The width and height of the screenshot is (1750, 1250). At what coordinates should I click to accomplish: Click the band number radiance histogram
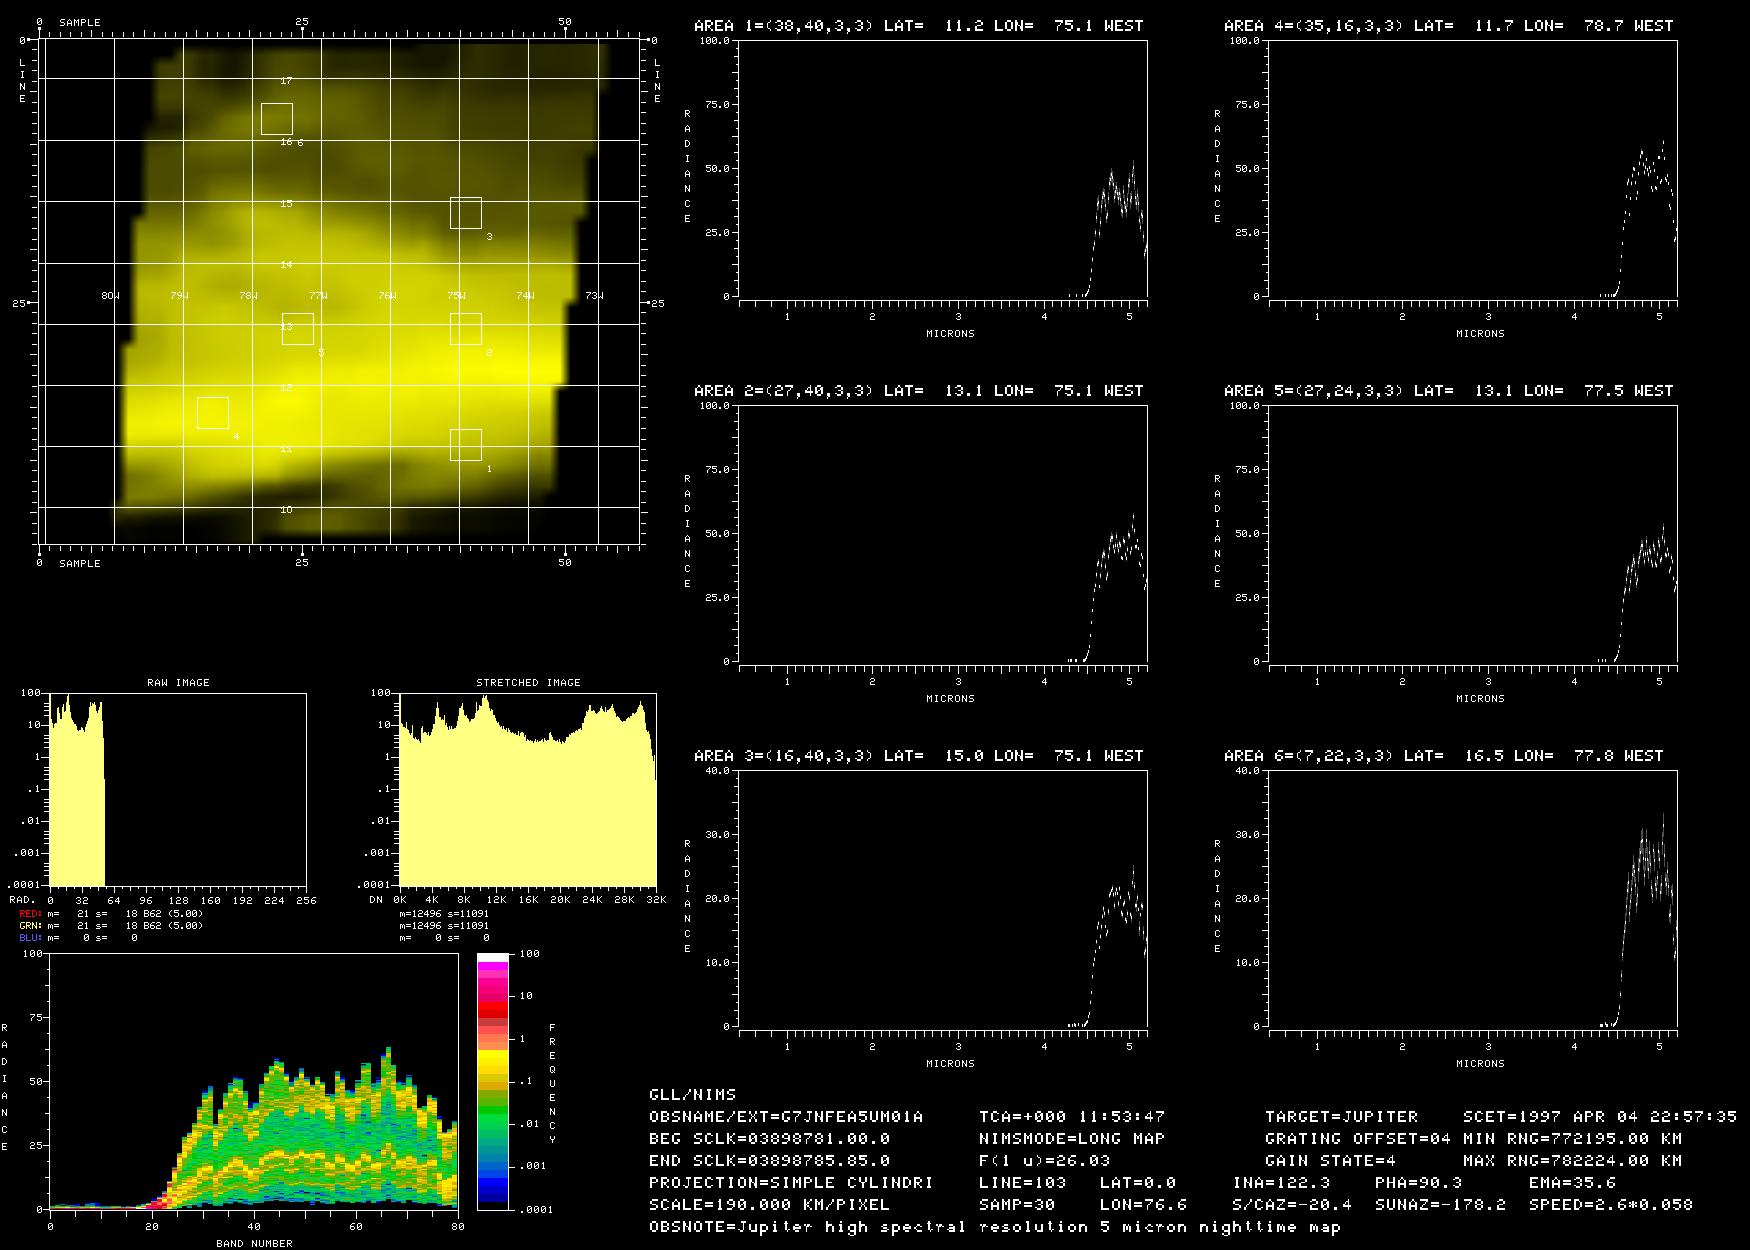[x=253, y=1081]
